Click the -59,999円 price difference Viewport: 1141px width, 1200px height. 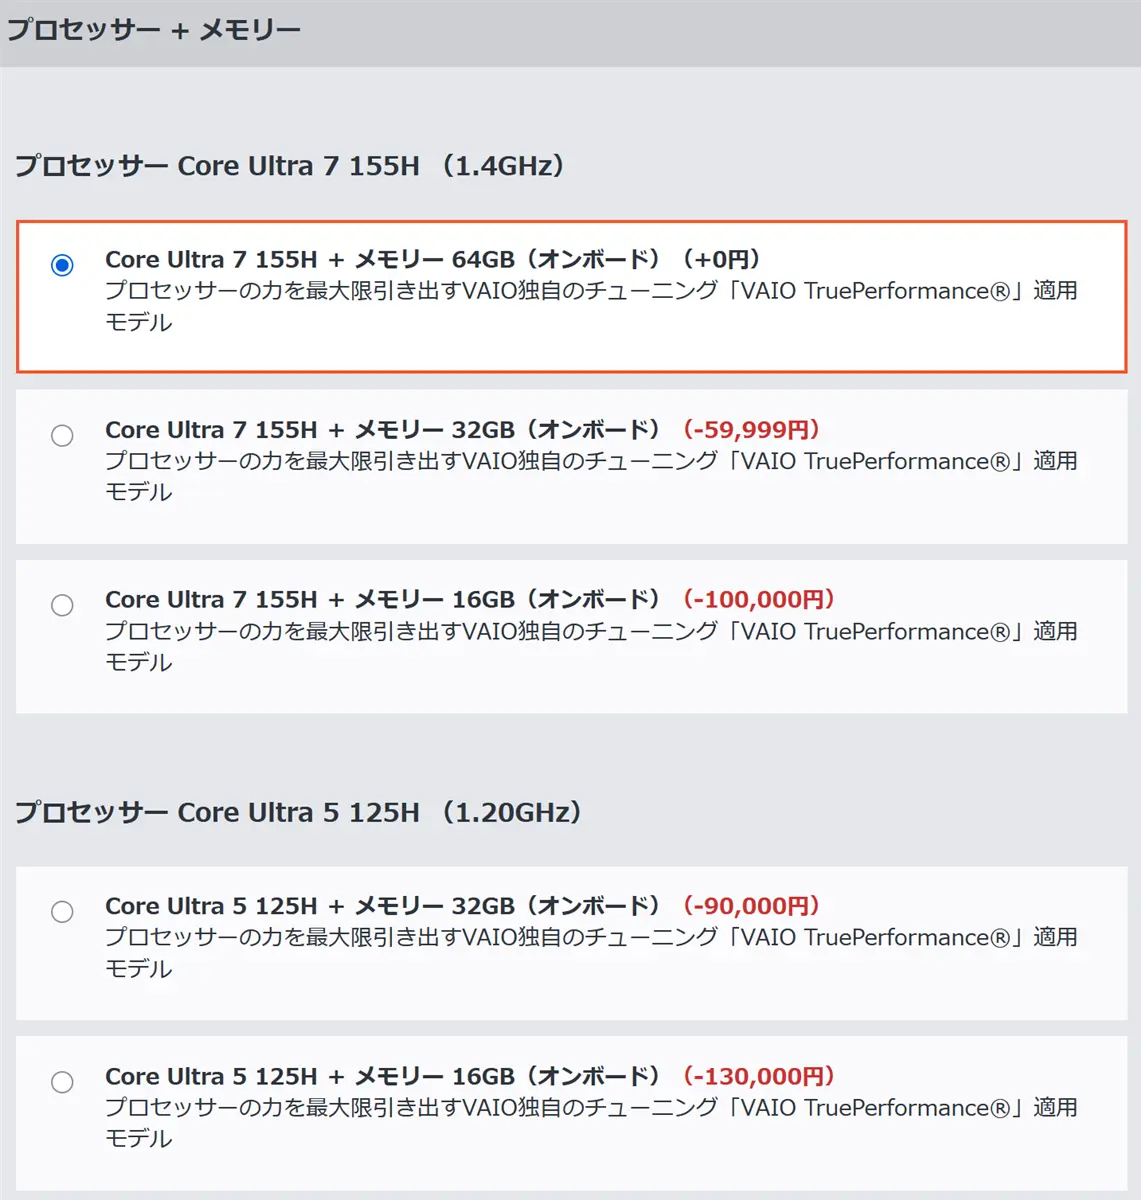(x=751, y=430)
